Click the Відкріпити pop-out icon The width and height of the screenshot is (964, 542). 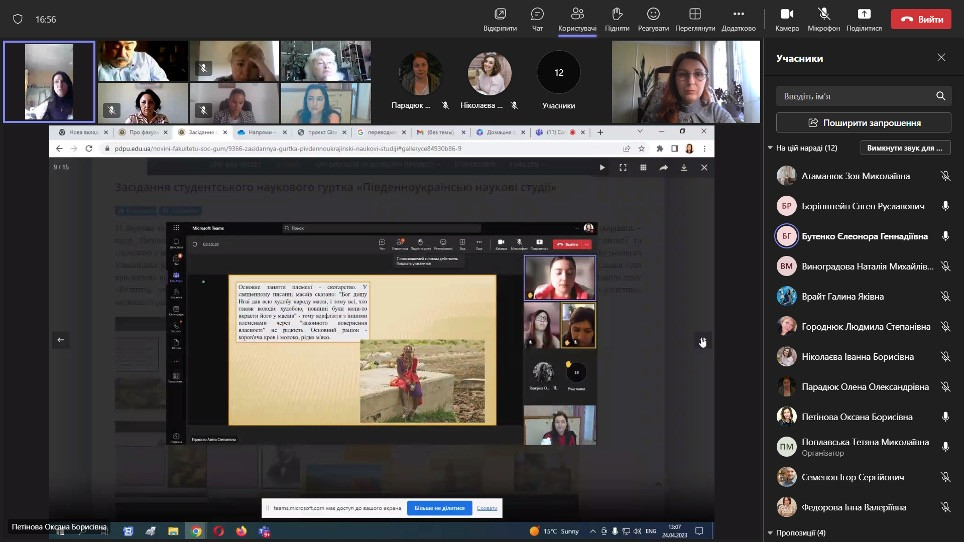[499, 17]
